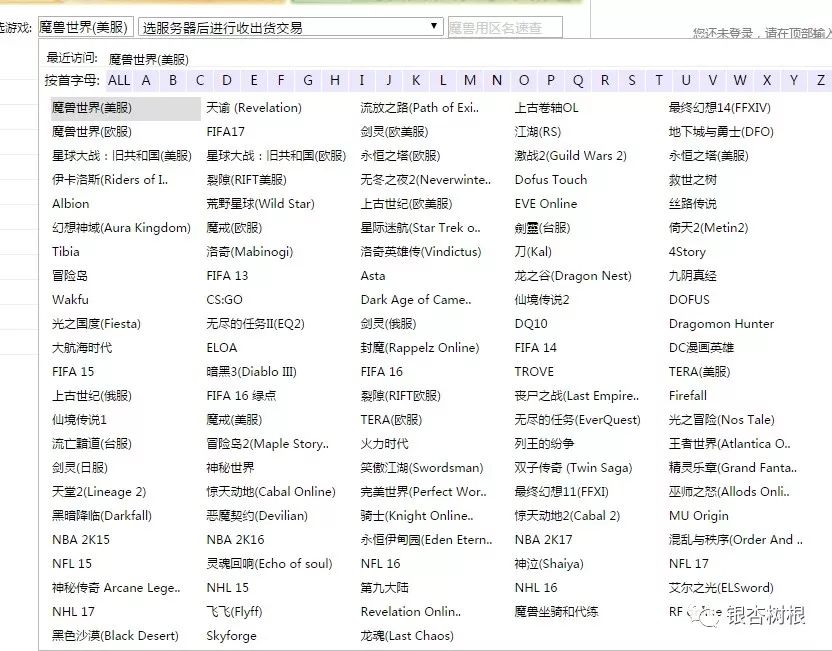Viewport: 832px width, 651px height.
Task: Select 魔兽坐骑和代练 entry
Action: pyautogui.click(x=557, y=612)
